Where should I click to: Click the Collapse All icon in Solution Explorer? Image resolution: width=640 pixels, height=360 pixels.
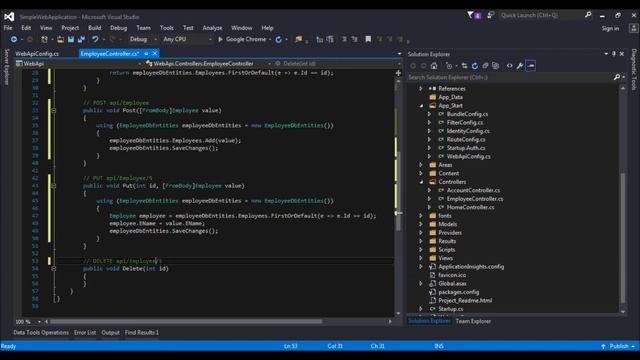coord(485,66)
